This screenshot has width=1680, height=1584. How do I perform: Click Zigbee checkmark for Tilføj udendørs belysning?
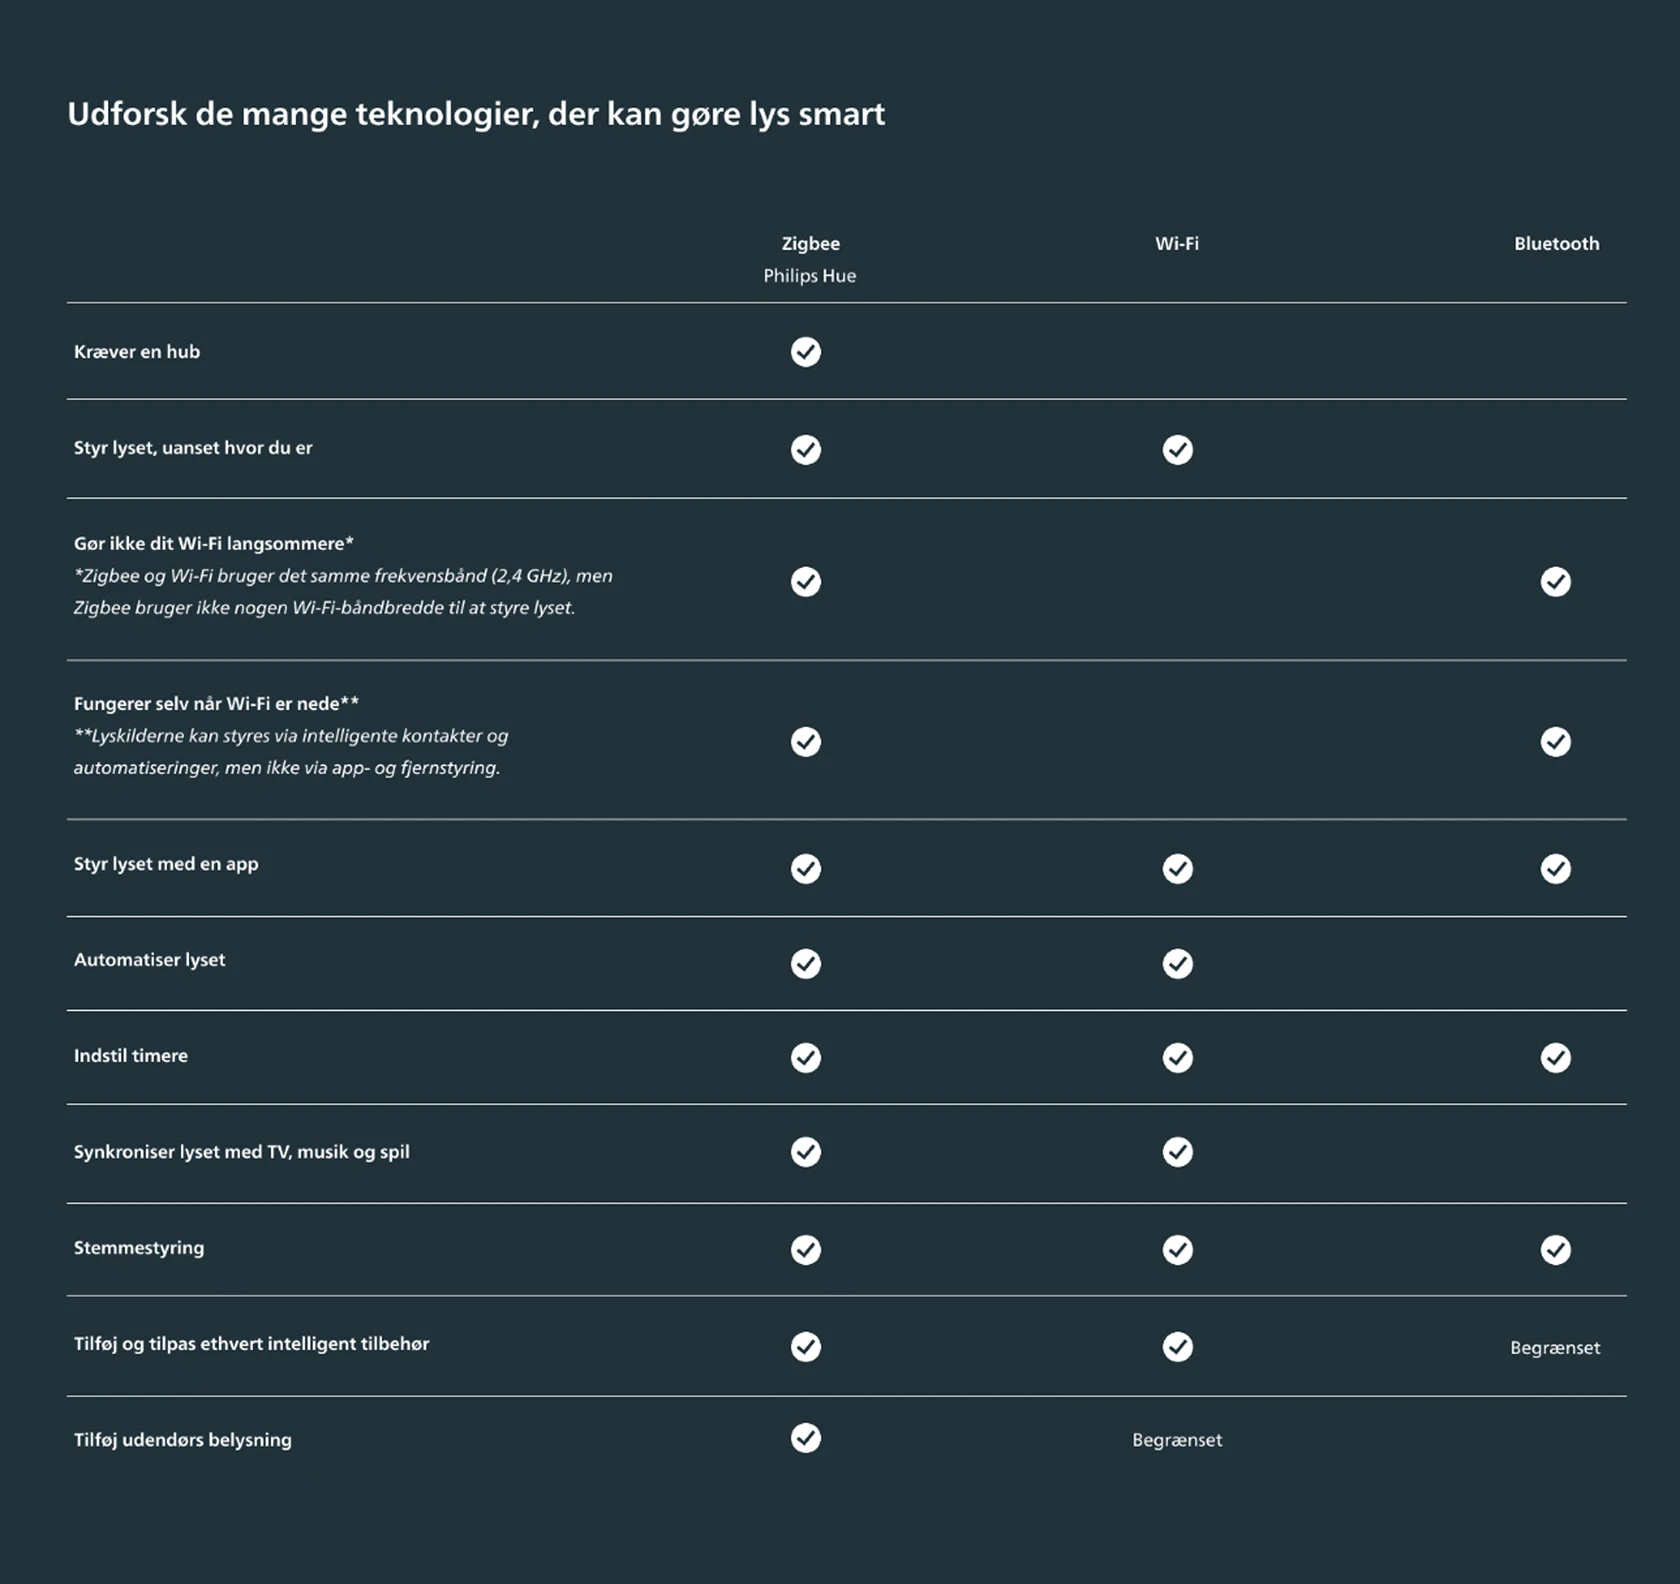pos(805,1438)
